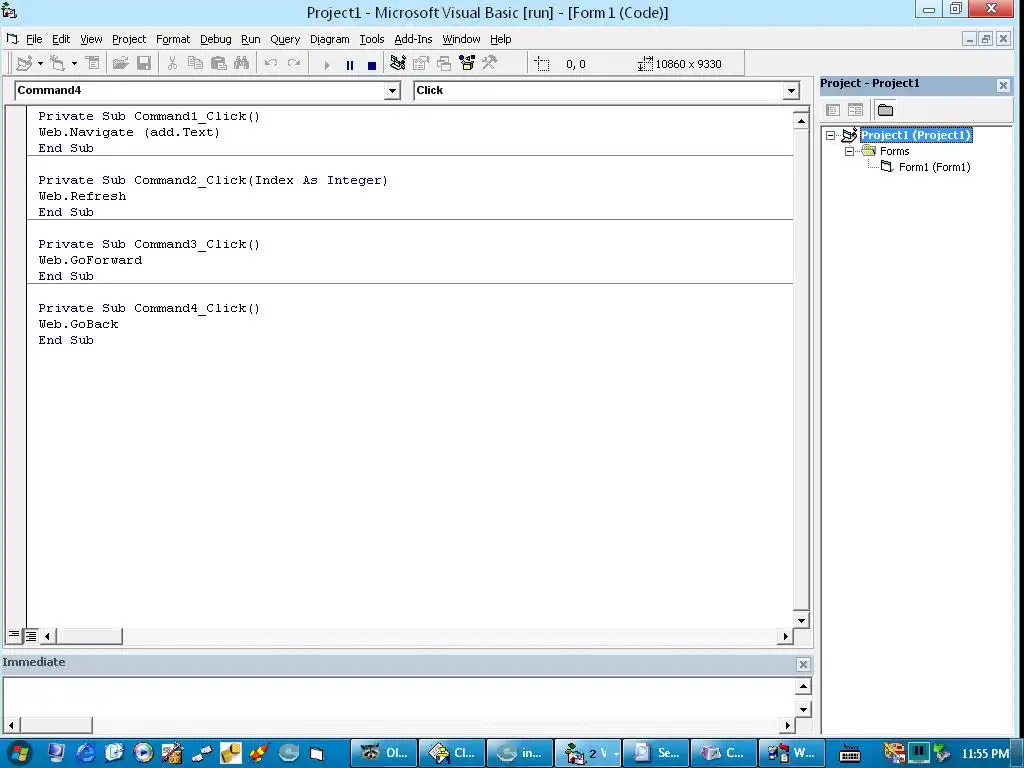Image resolution: width=1024 pixels, height=768 pixels.
Task: Click inside the Immediate window text area
Action: tap(398, 697)
